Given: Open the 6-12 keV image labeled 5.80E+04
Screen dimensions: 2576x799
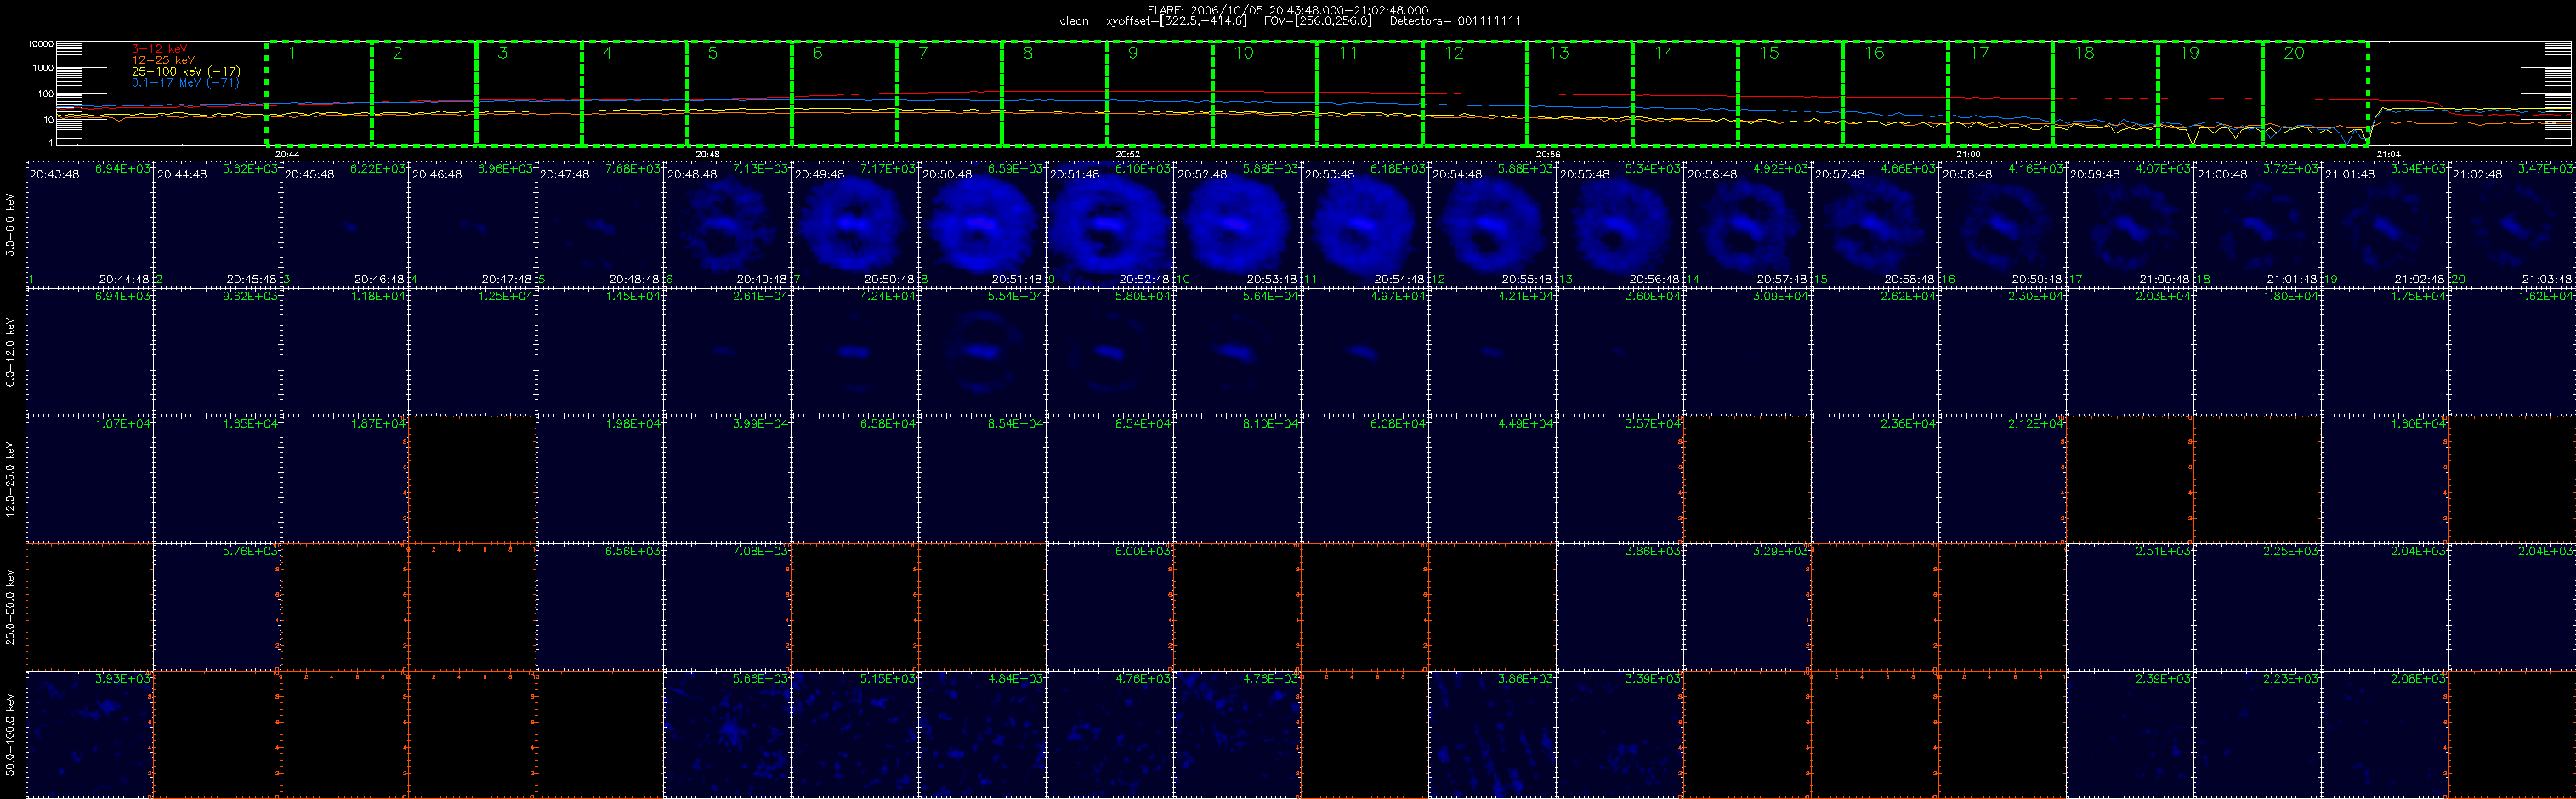Looking at the screenshot, I should [x=1110, y=352].
